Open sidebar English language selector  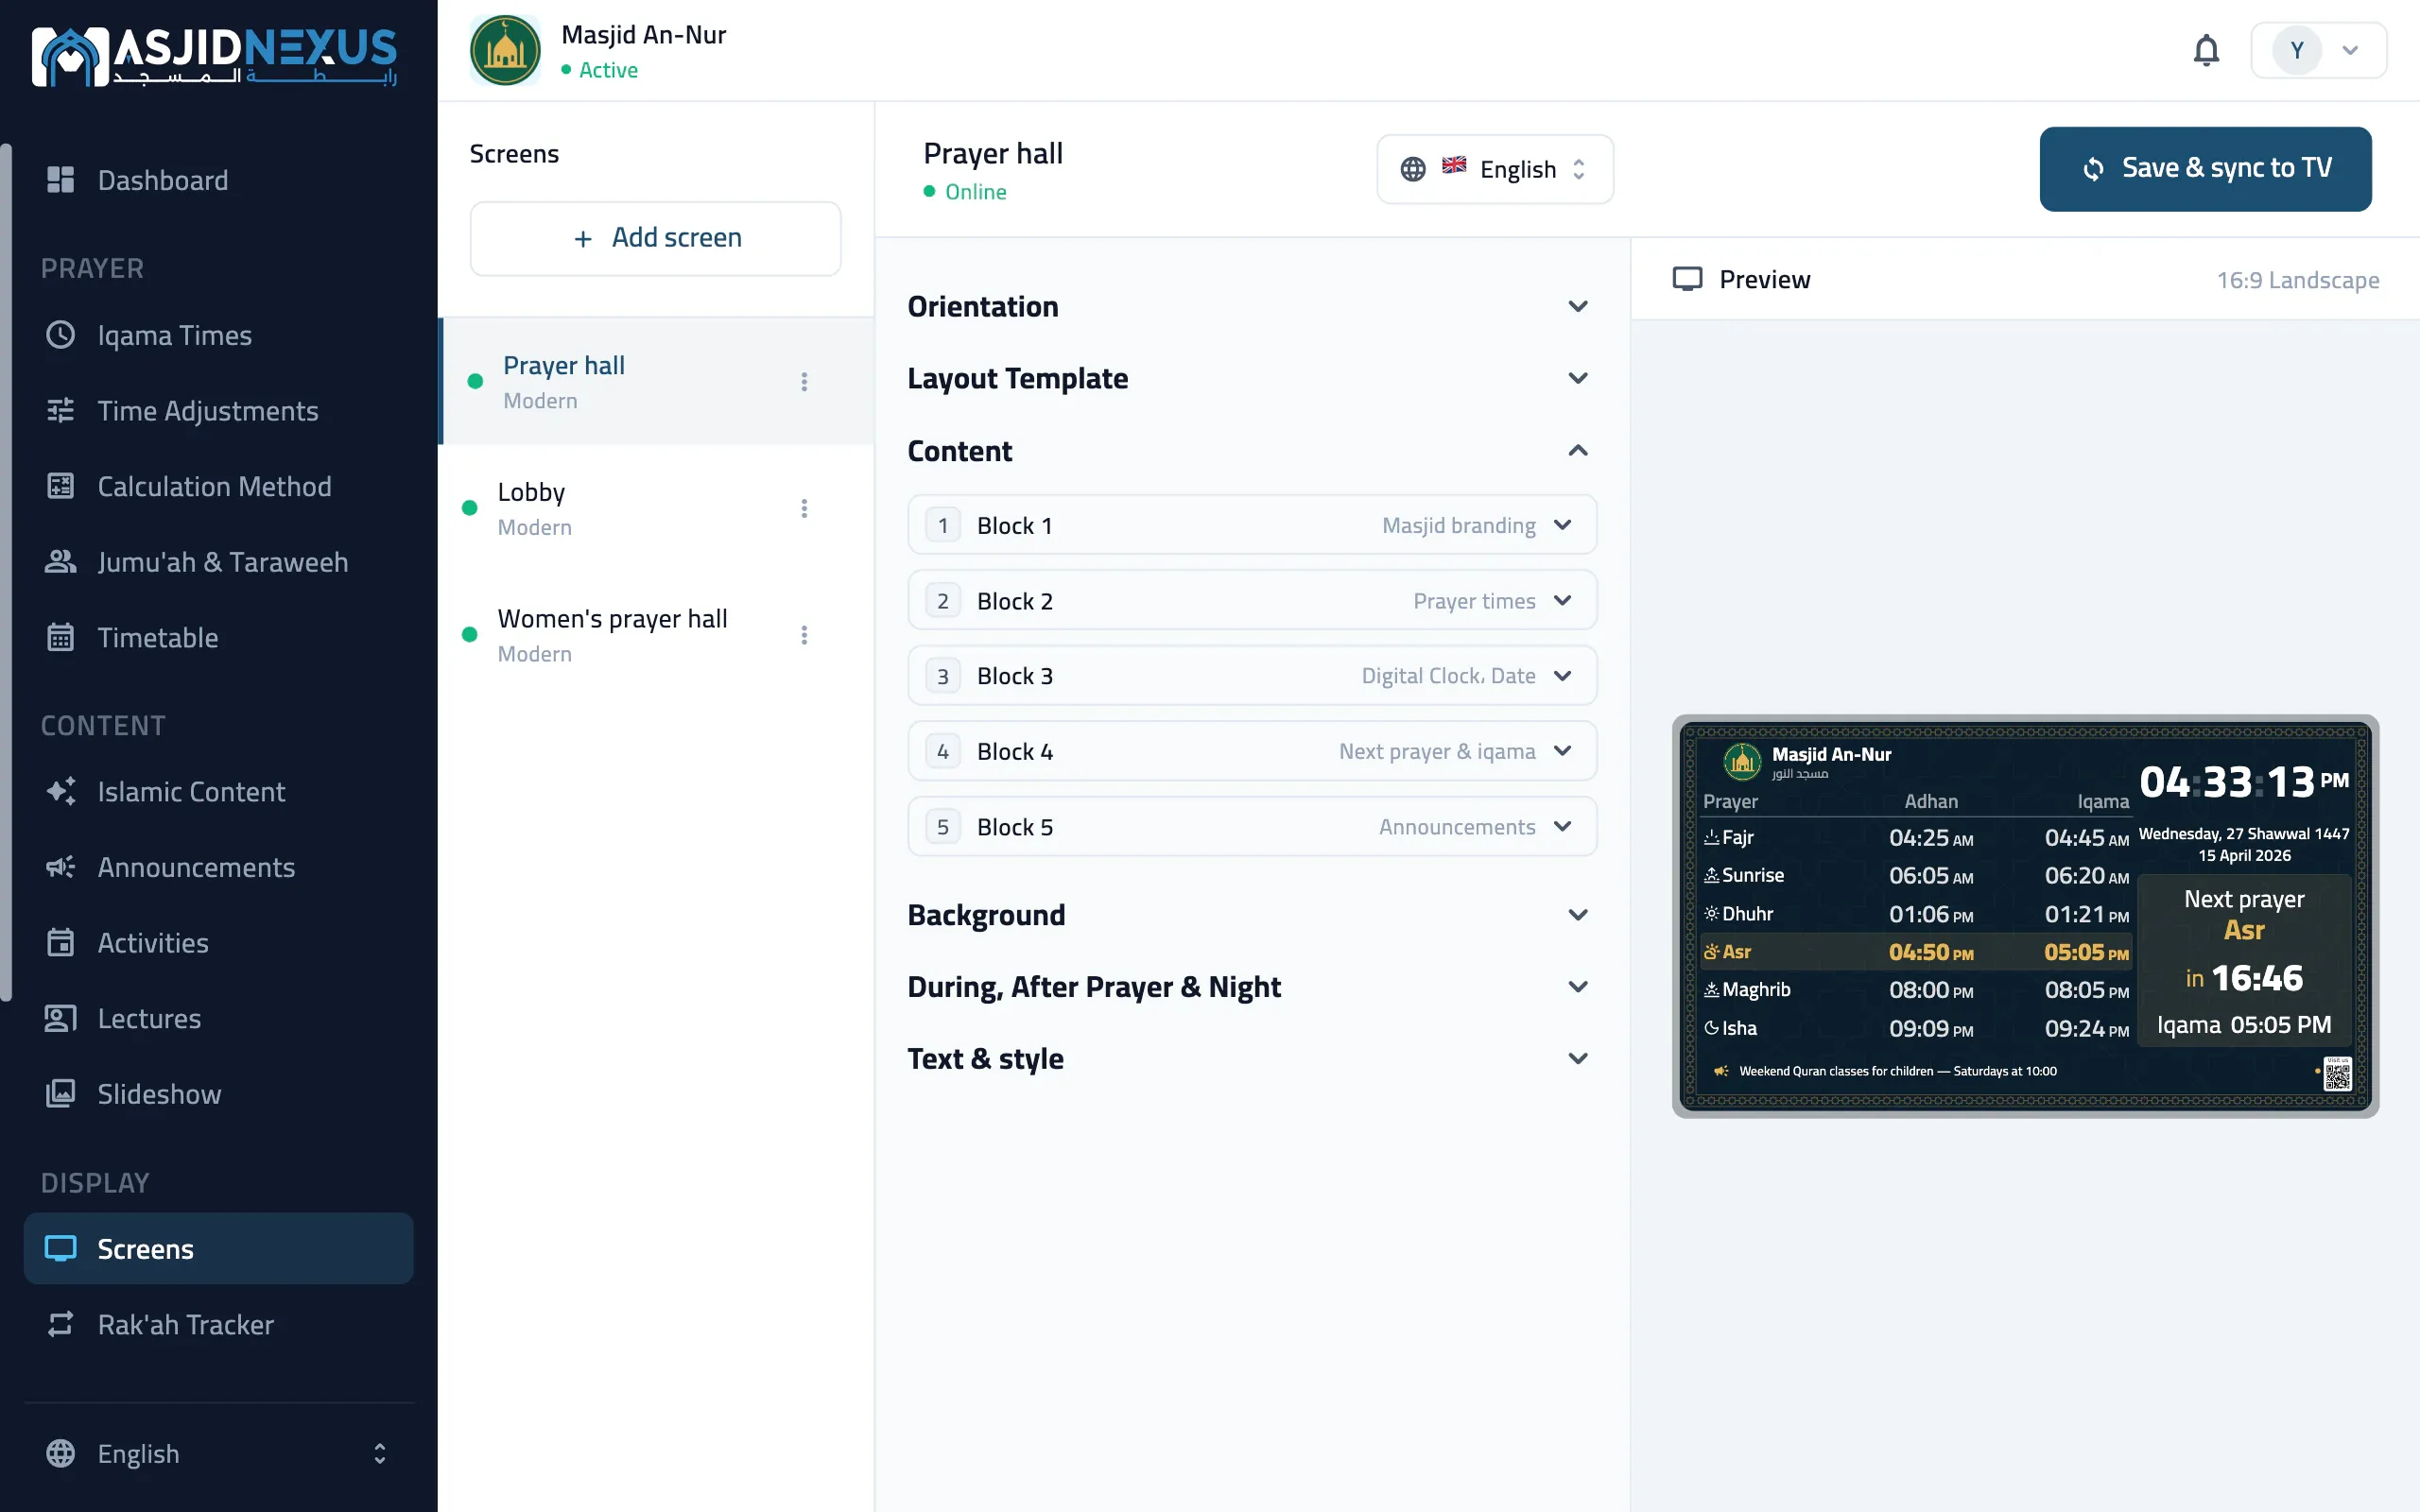218,1453
